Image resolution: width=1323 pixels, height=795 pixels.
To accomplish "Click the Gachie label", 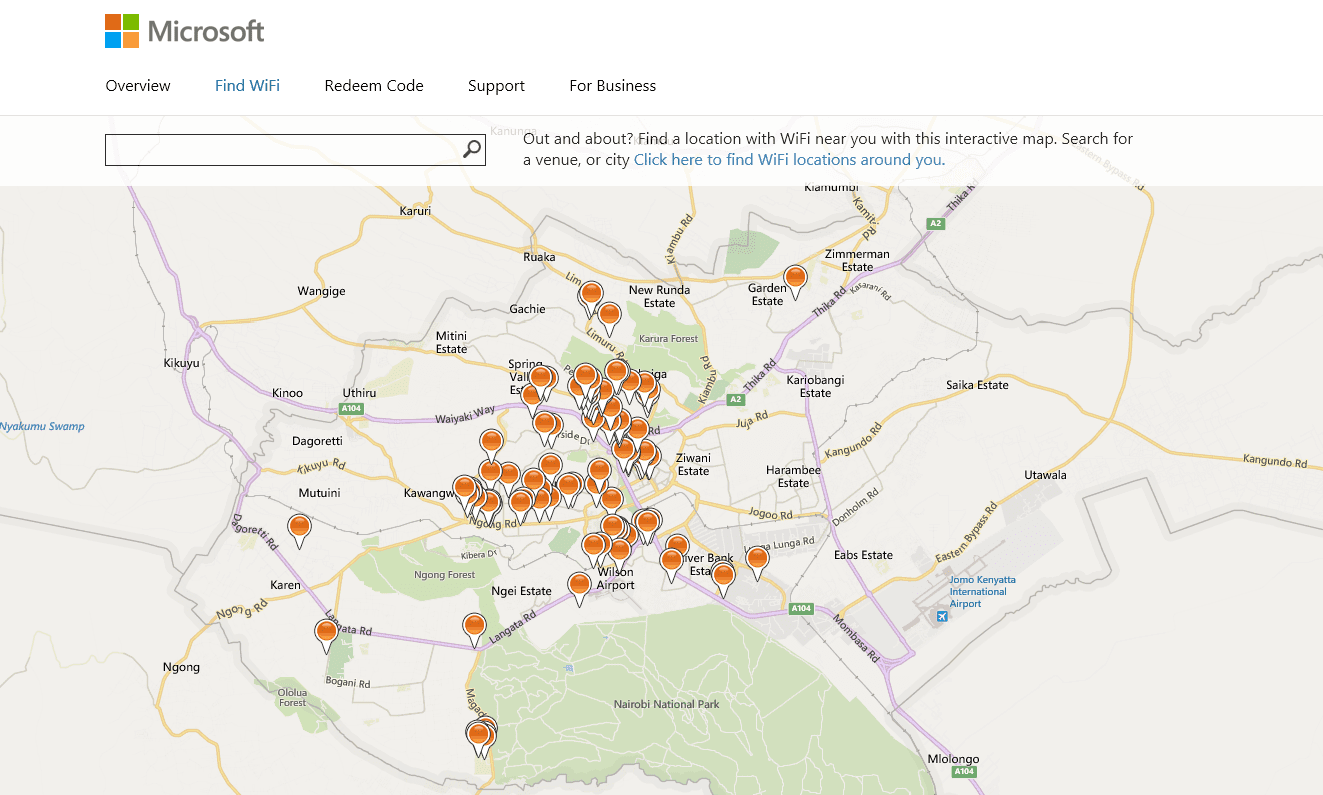I will tap(527, 309).
